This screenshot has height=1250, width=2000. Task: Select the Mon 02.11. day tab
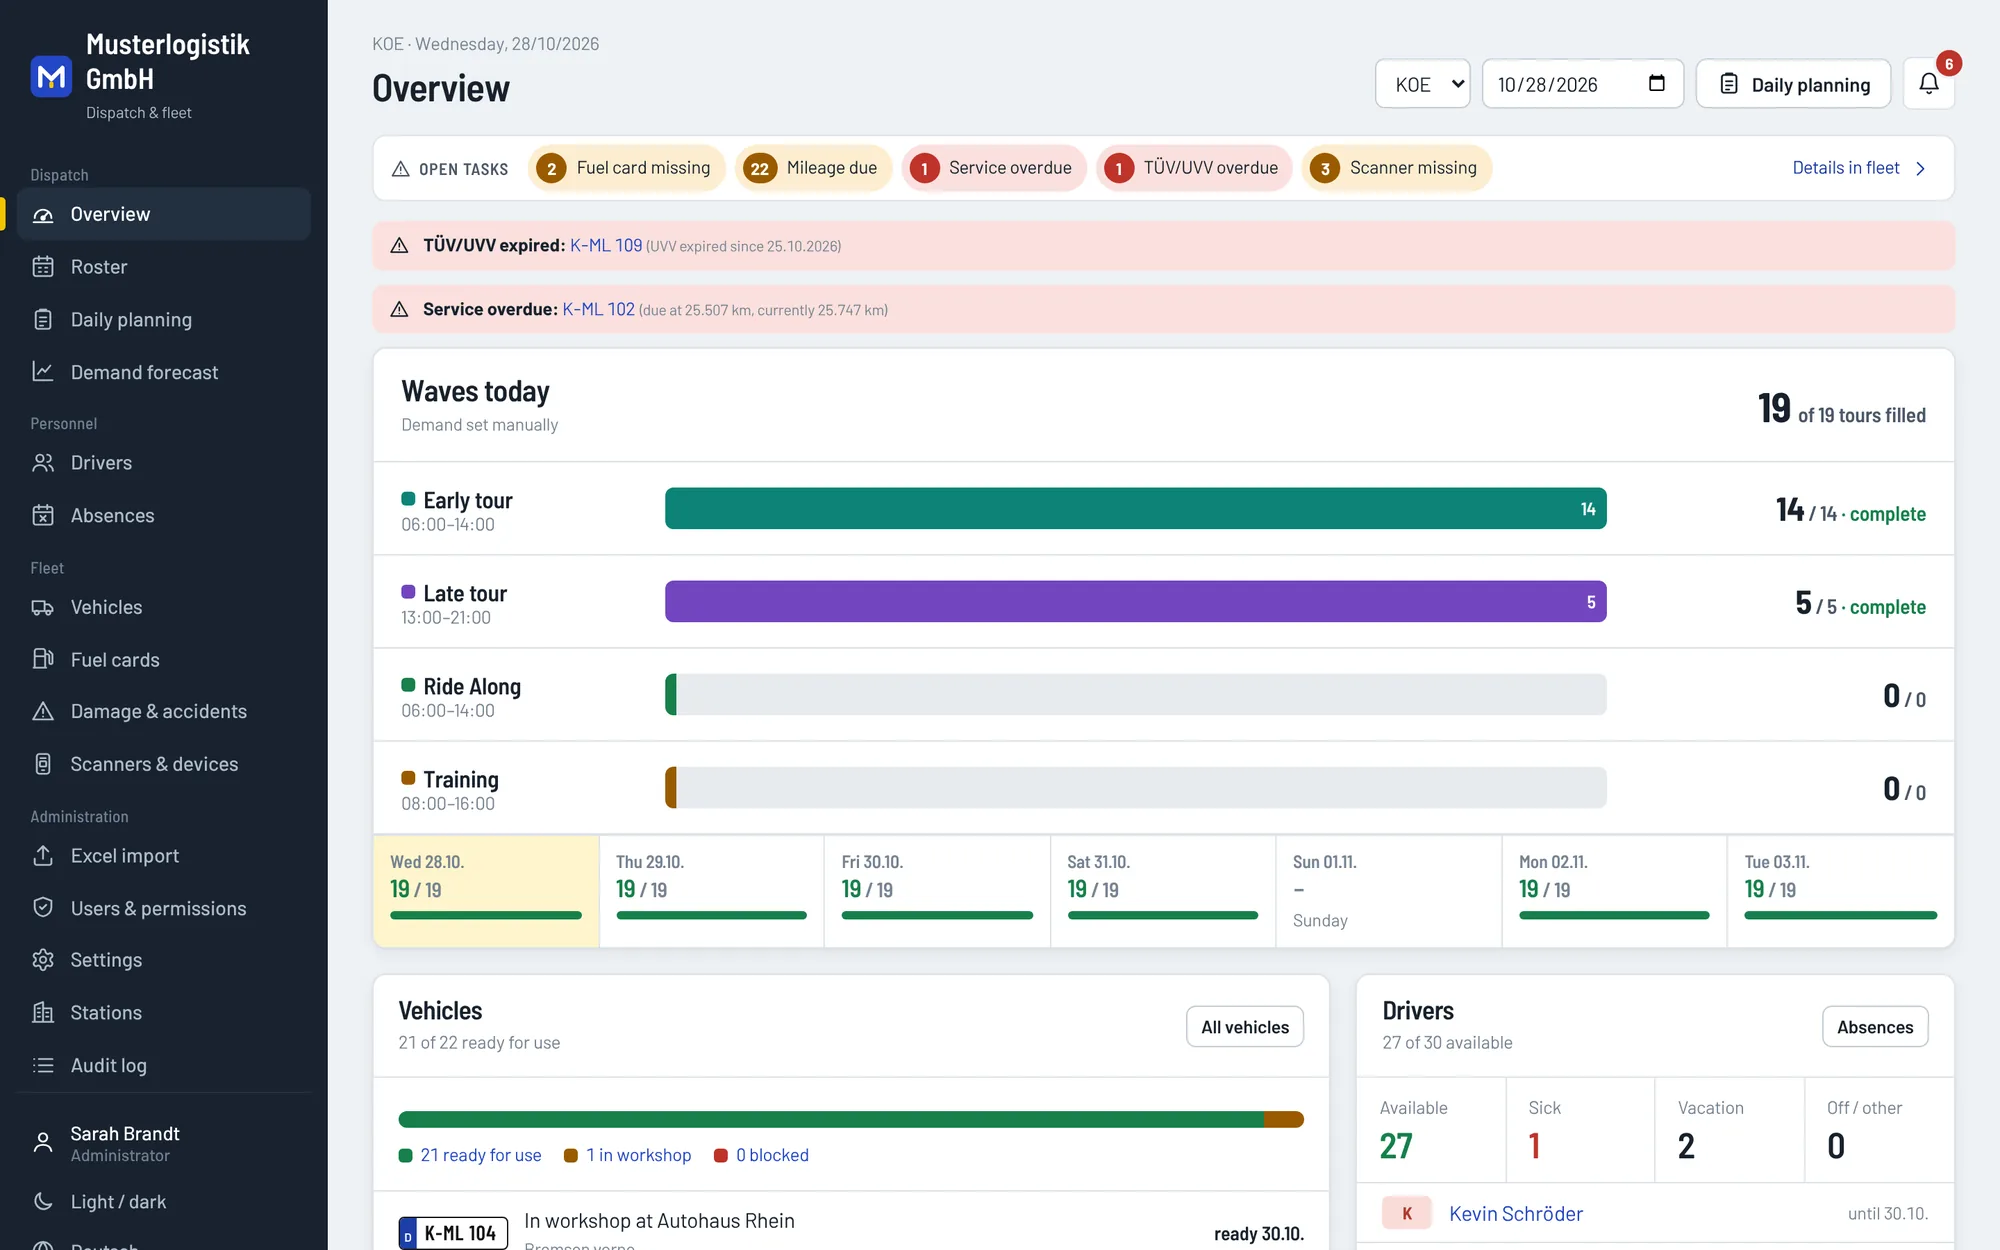1614,891
